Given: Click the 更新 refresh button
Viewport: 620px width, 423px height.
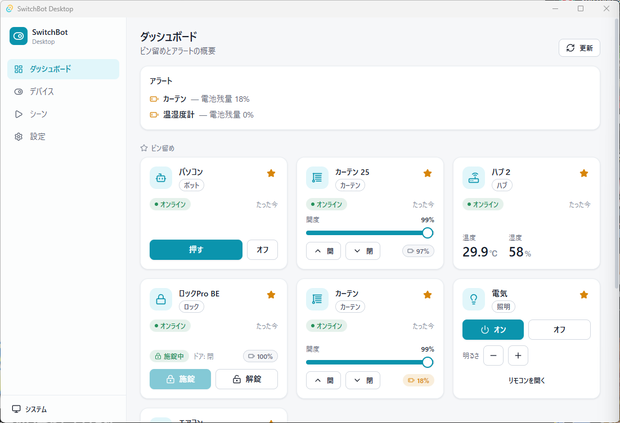Looking at the screenshot, I should pyautogui.click(x=579, y=48).
